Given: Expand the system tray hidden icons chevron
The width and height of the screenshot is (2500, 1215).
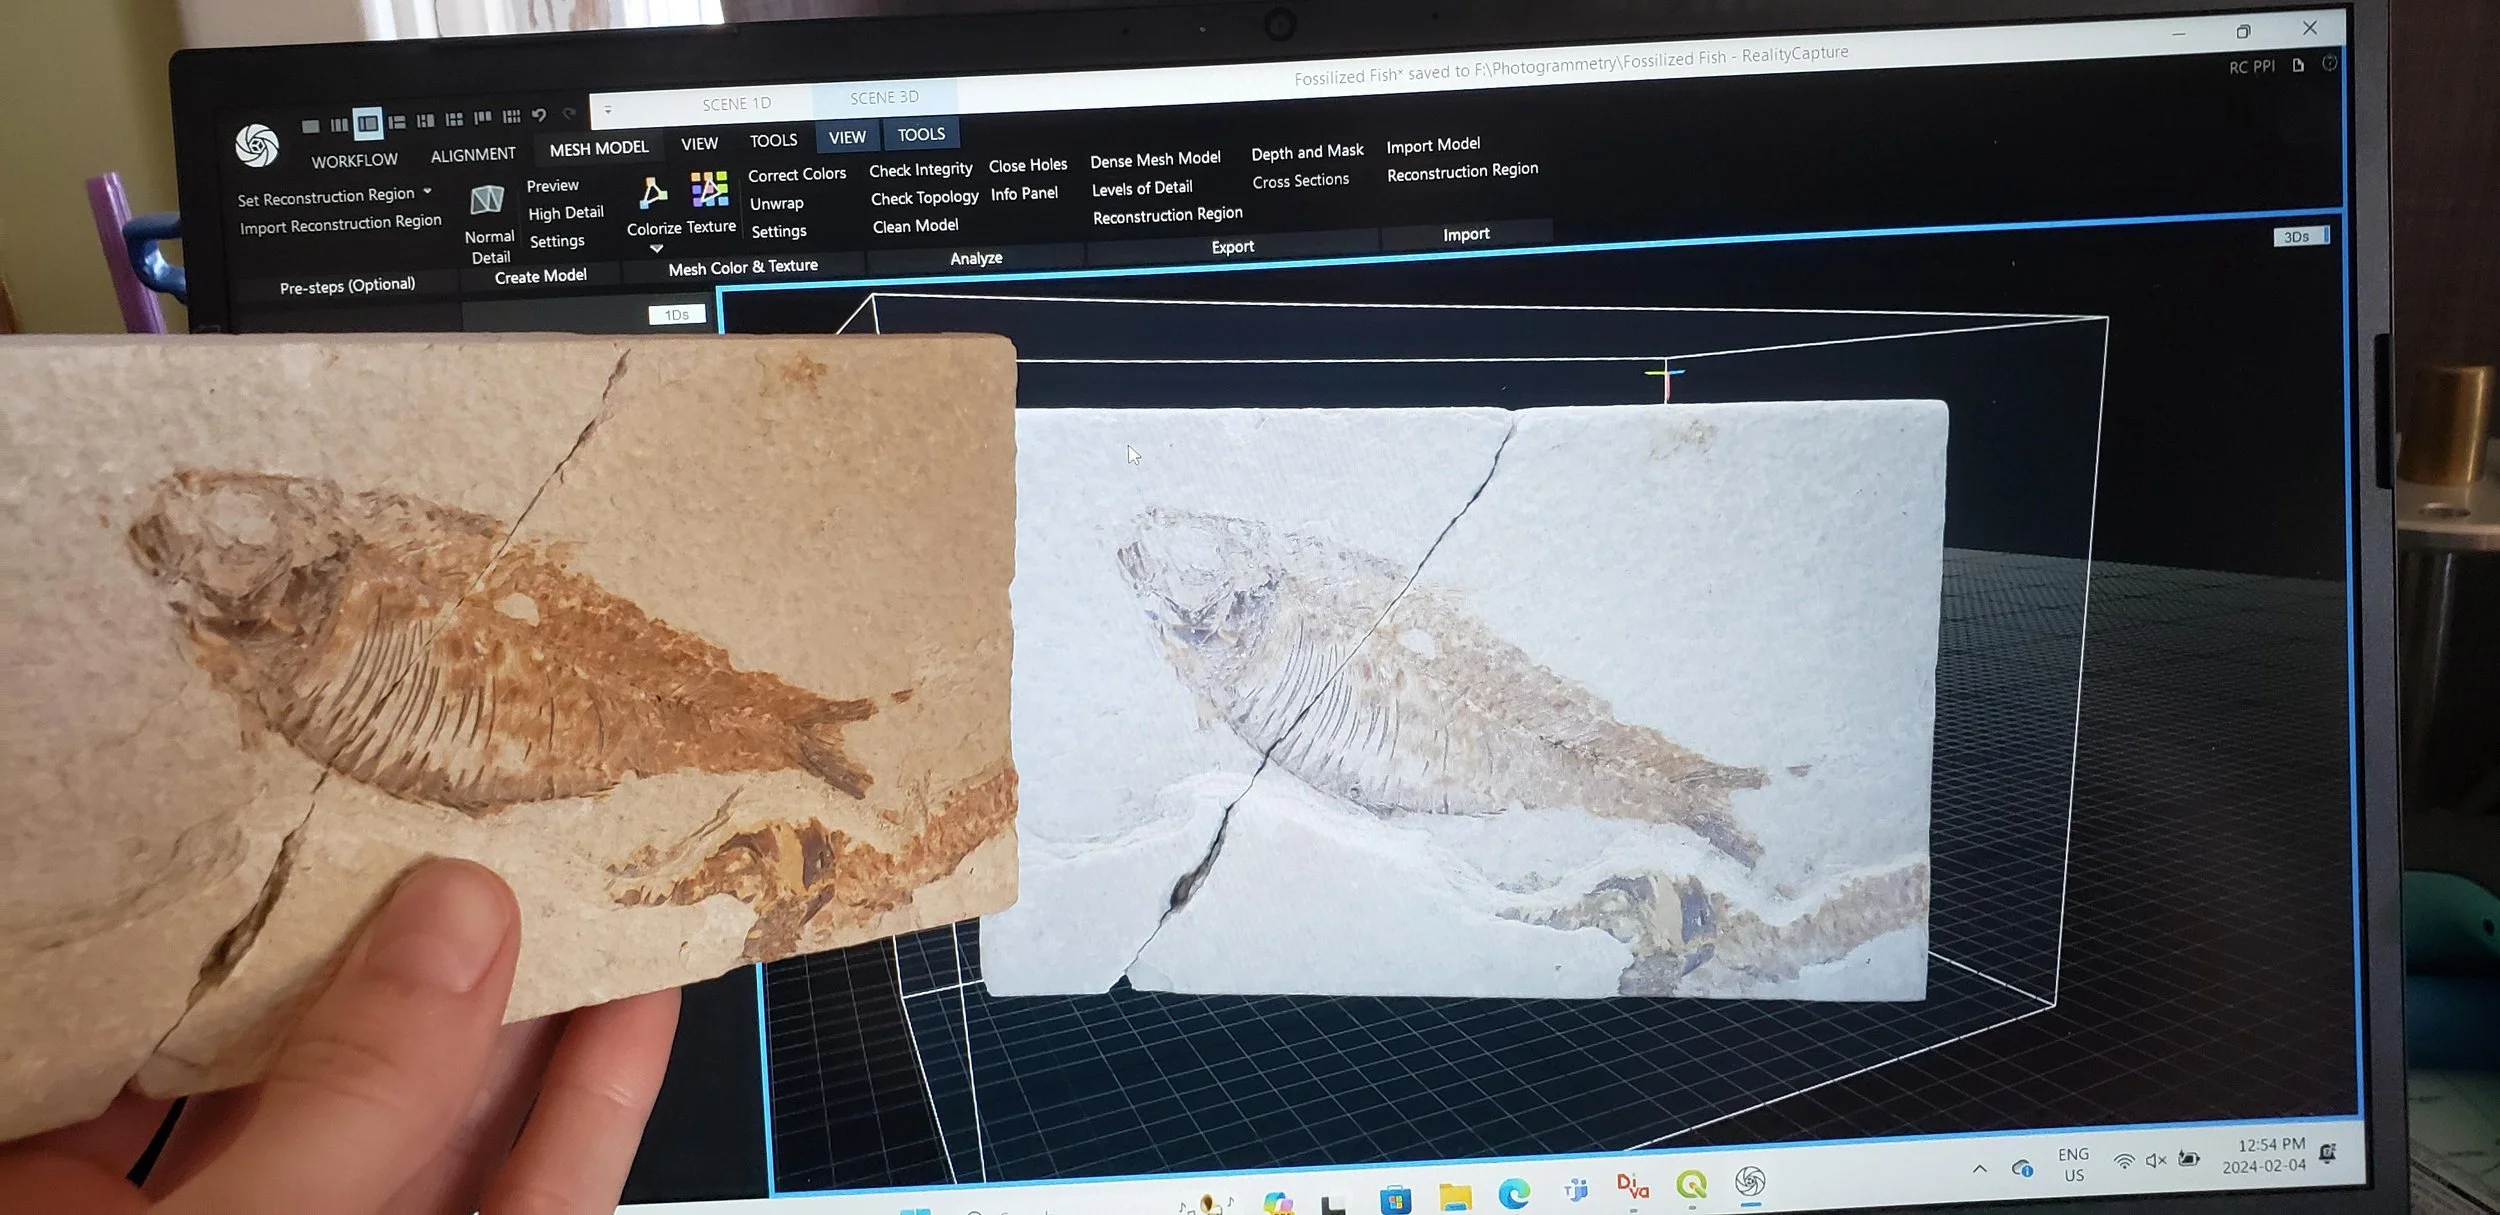Looking at the screenshot, I should click(1979, 1168).
